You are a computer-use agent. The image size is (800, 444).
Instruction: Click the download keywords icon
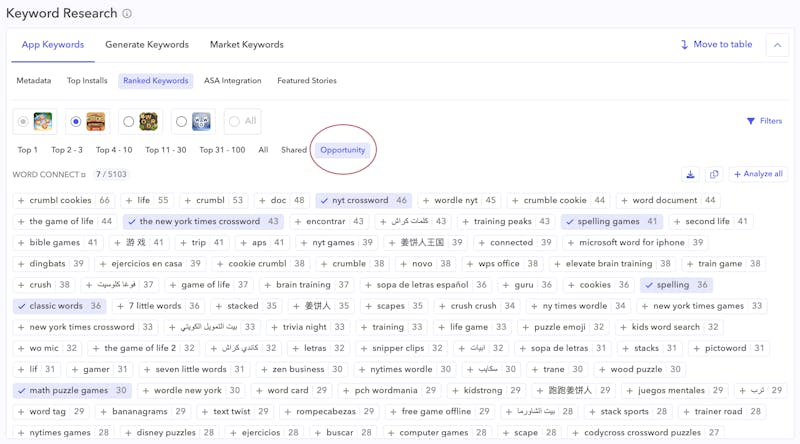pyautogui.click(x=690, y=174)
